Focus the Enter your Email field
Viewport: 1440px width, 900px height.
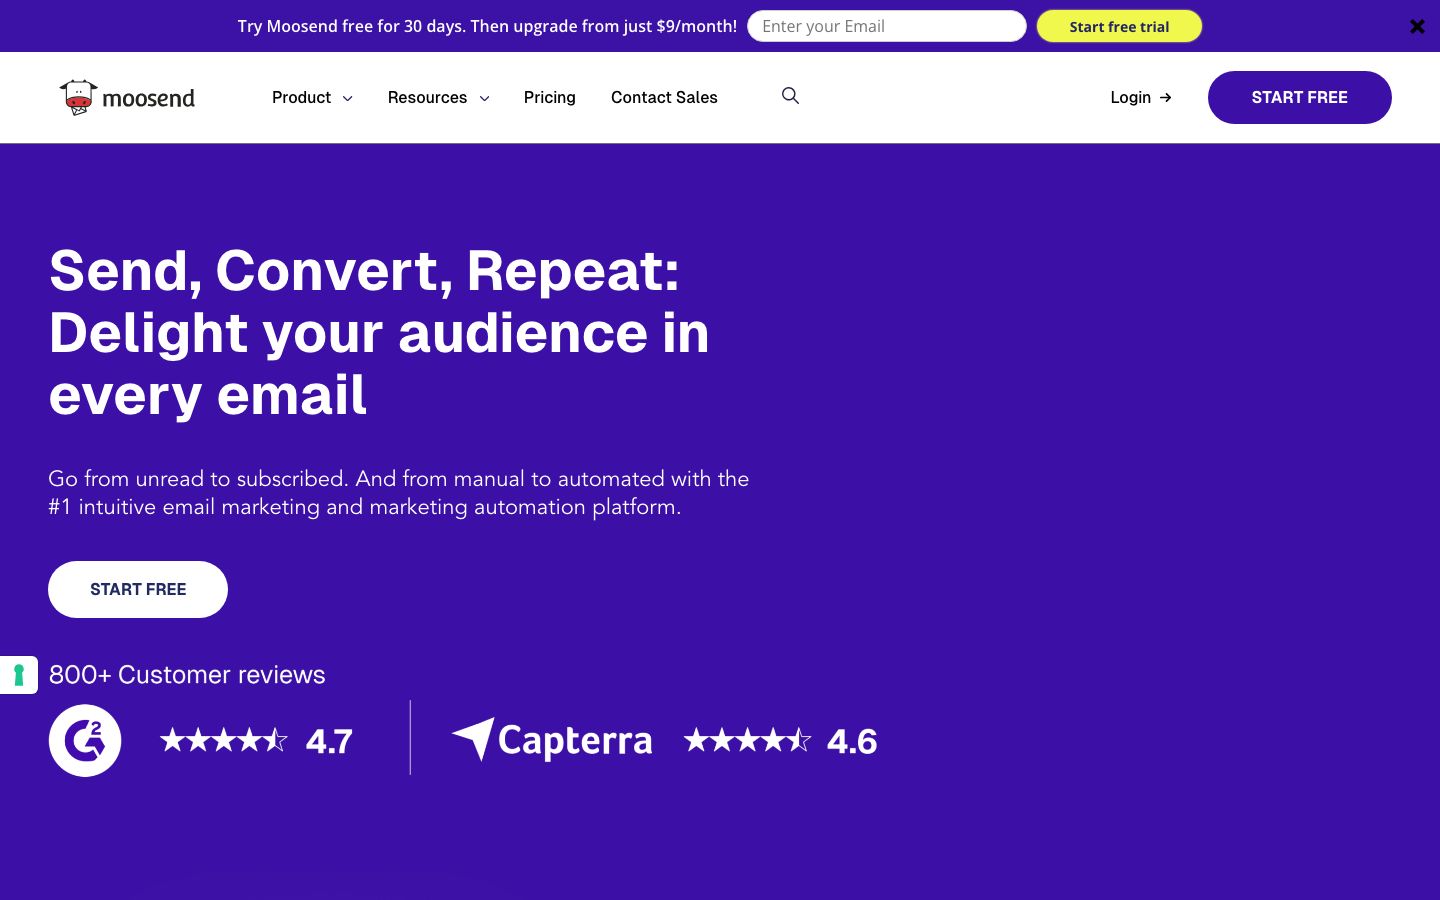(x=887, y=26)
